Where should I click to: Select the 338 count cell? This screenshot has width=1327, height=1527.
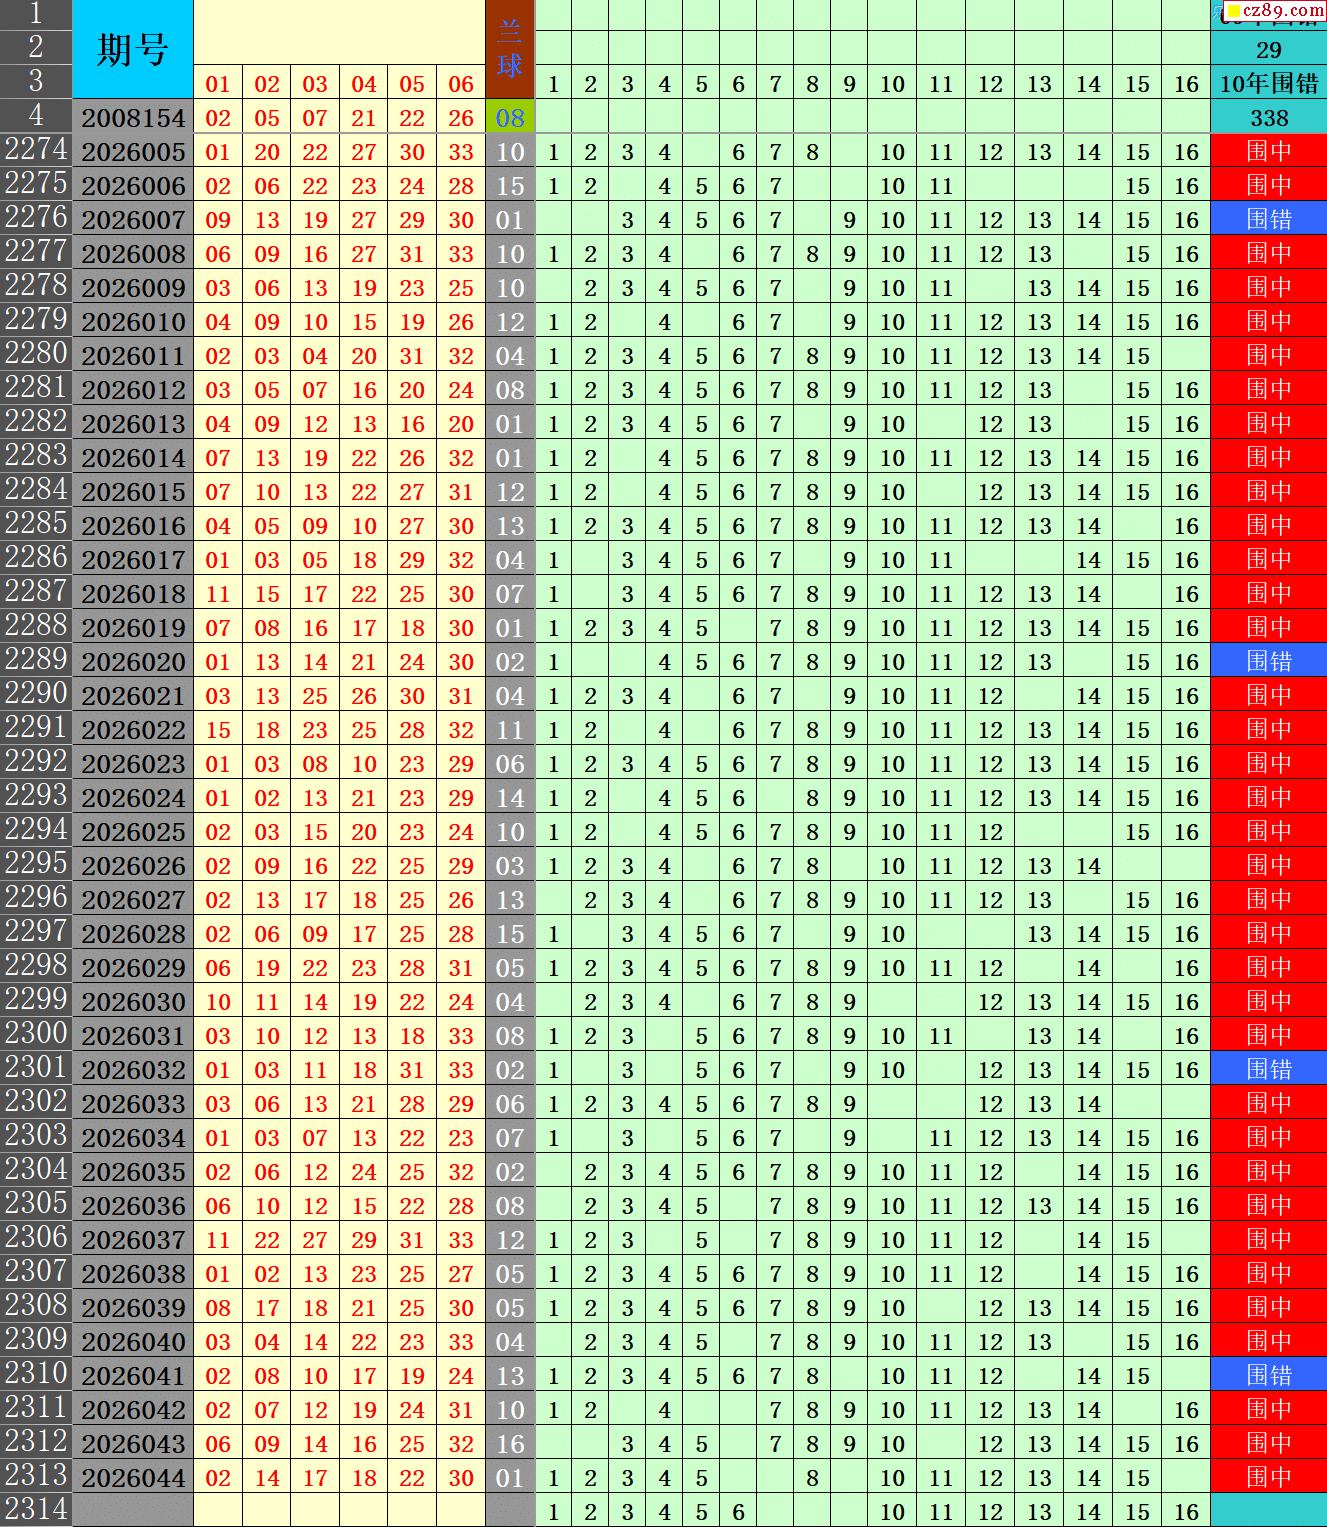tap(1269, 118)
